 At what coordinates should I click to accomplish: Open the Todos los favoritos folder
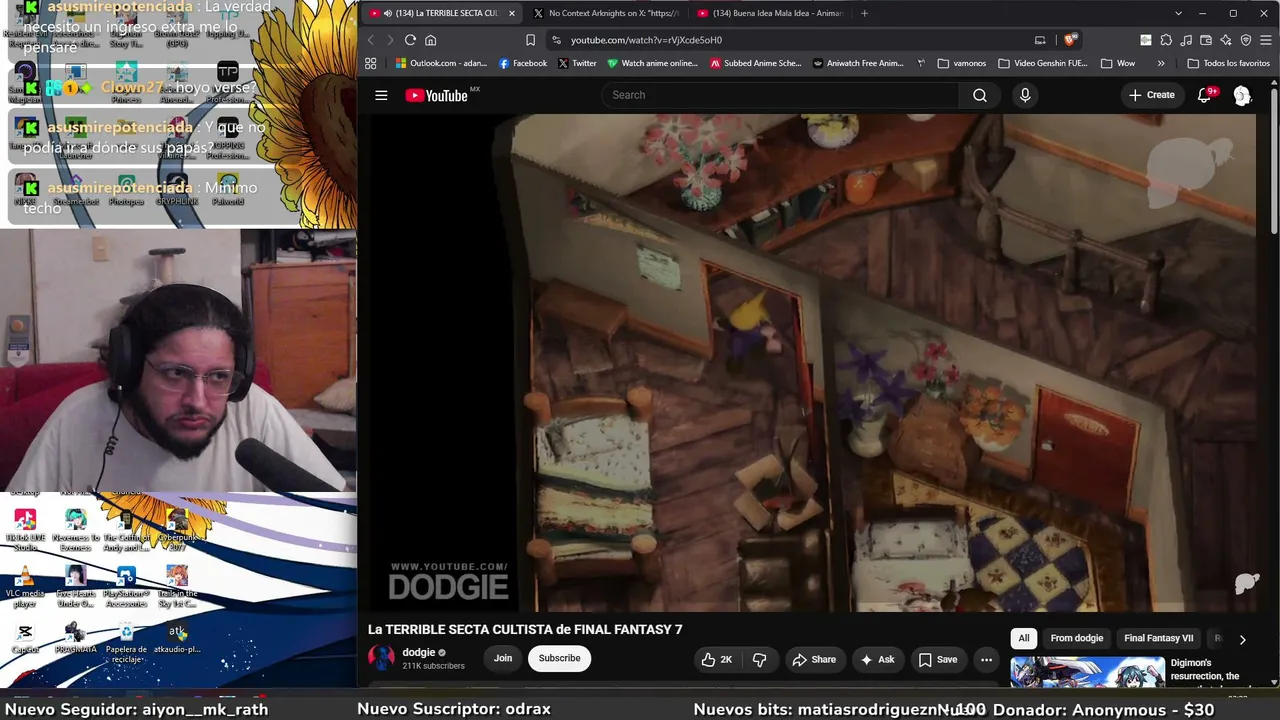pos(1228,63)
